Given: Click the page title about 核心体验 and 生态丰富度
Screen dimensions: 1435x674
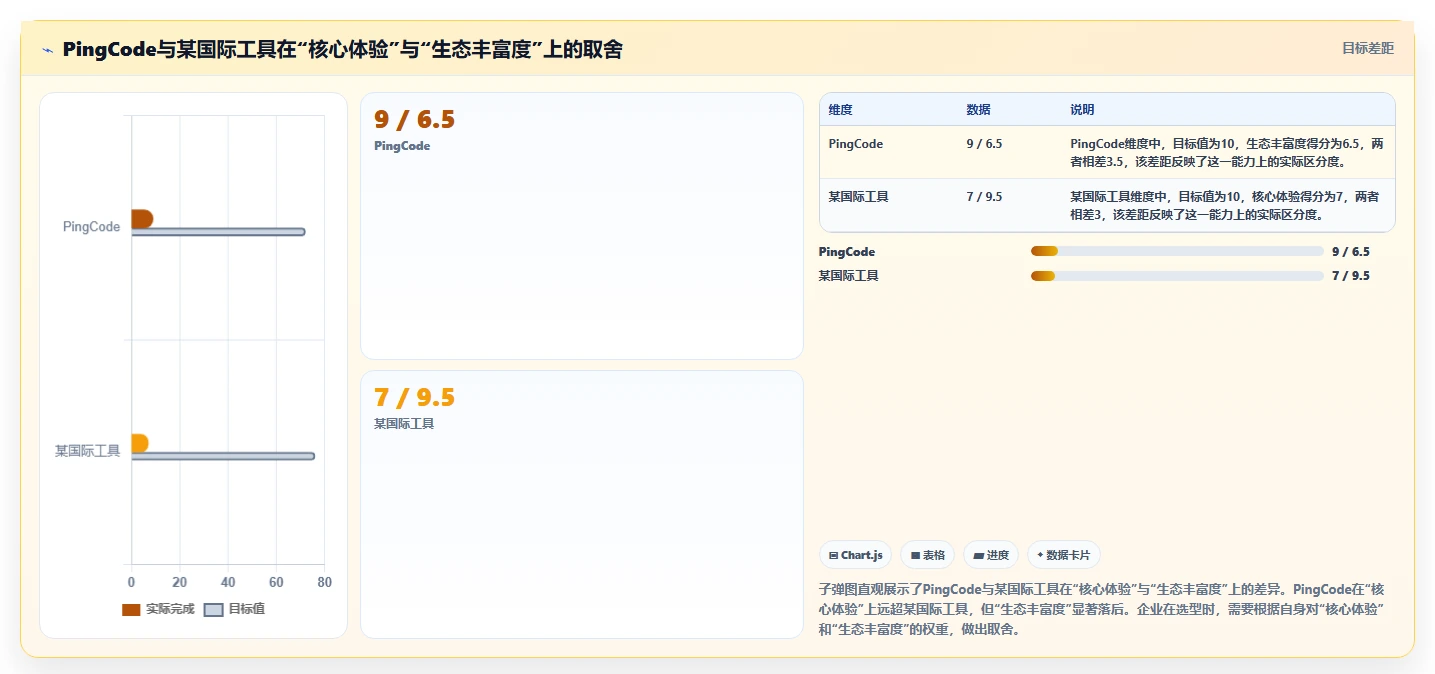Looking at the screenshot, I should 342,49.
